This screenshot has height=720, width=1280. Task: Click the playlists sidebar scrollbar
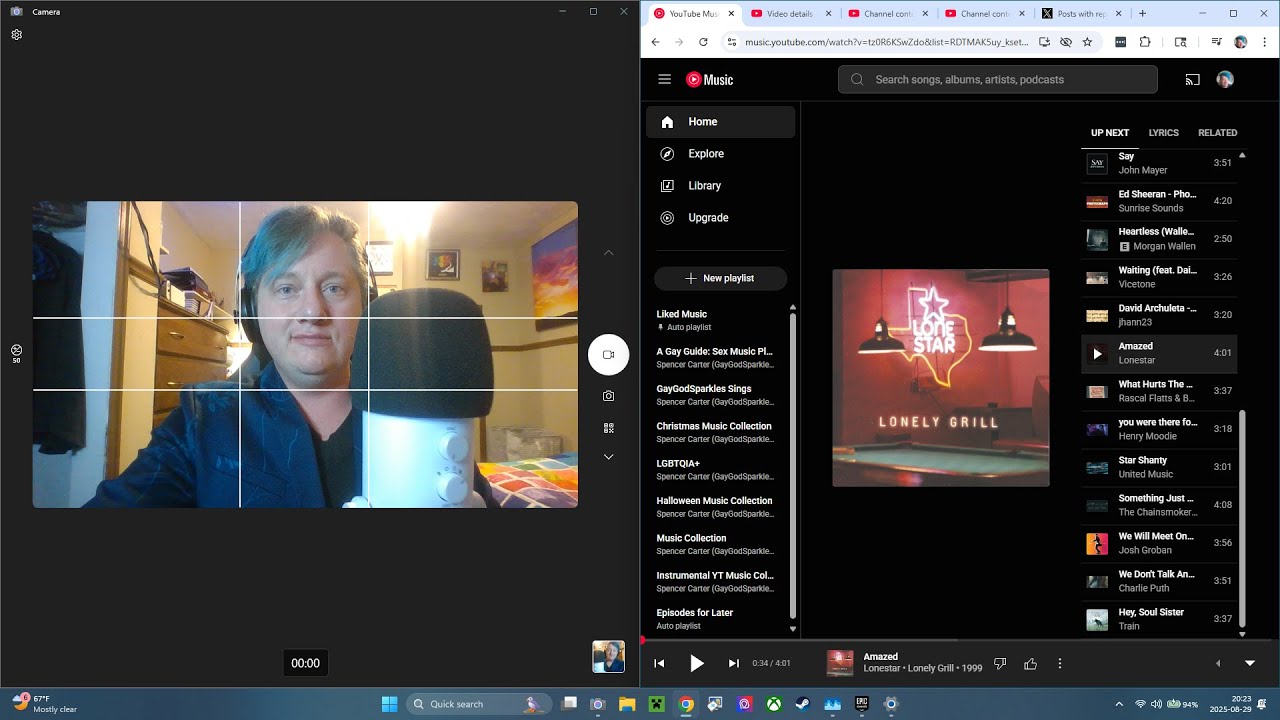tap(793, 465)
